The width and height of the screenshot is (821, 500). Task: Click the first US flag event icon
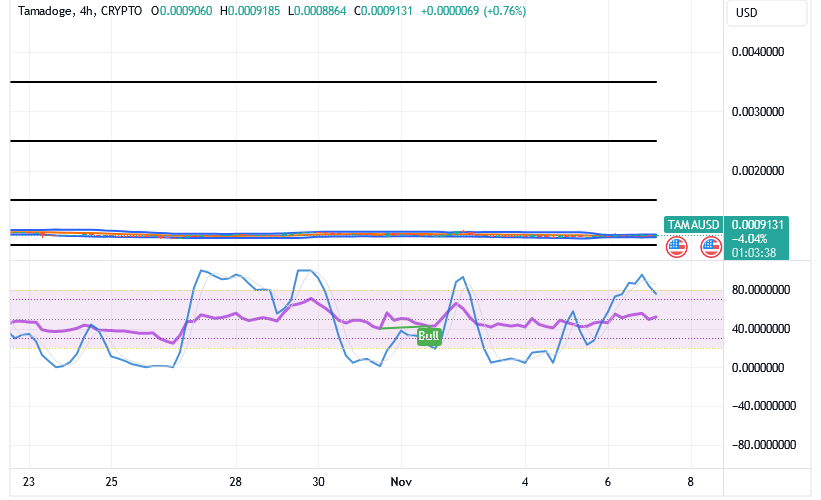pos(676,247)
